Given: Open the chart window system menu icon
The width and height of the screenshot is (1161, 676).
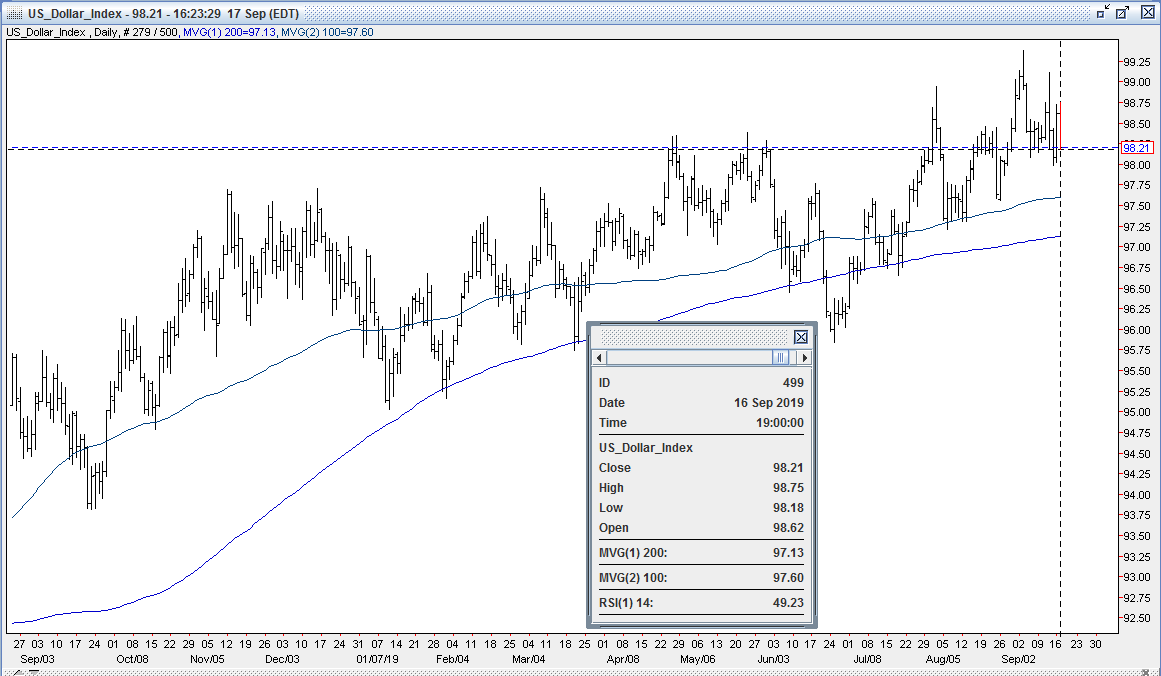Looking at the screenshot, I should pos(15,13).
